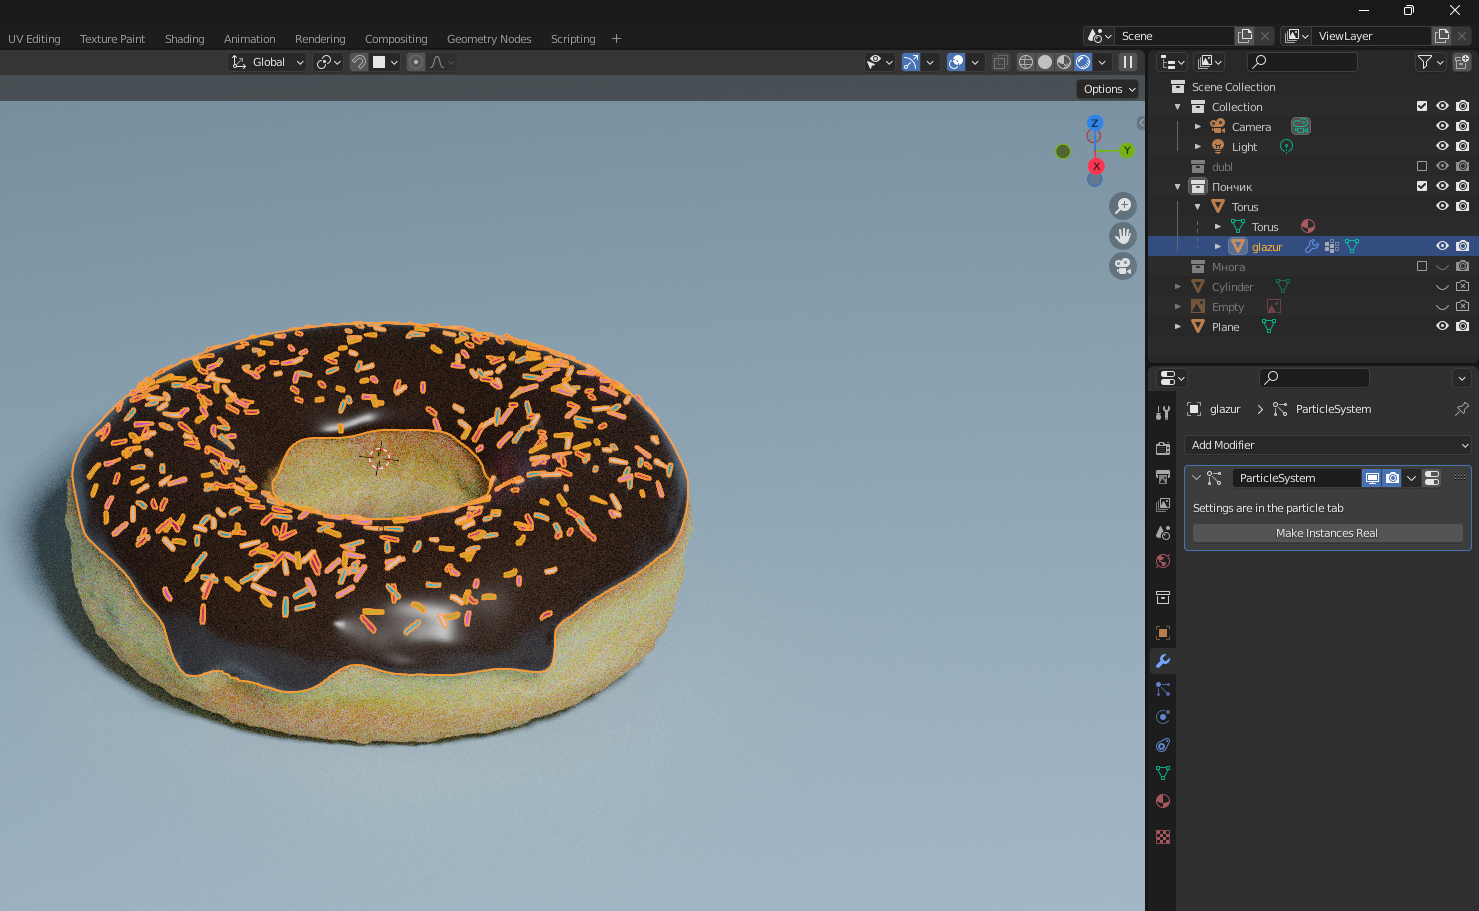This screenshot has width=1479, height=911.
Task: Open the Material properties tab icon
Action: 1163,801
